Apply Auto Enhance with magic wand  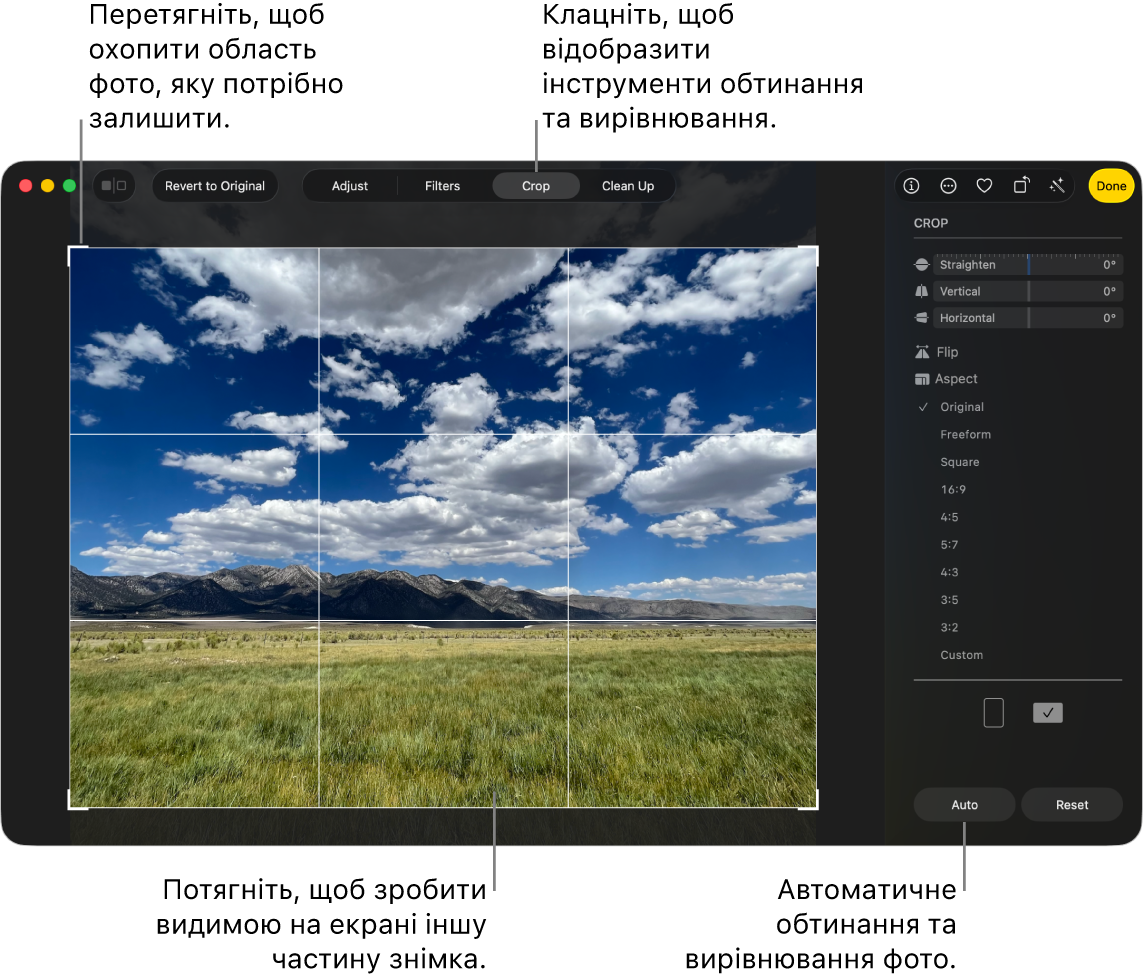pyautogui.click(x=1057, y=186)
